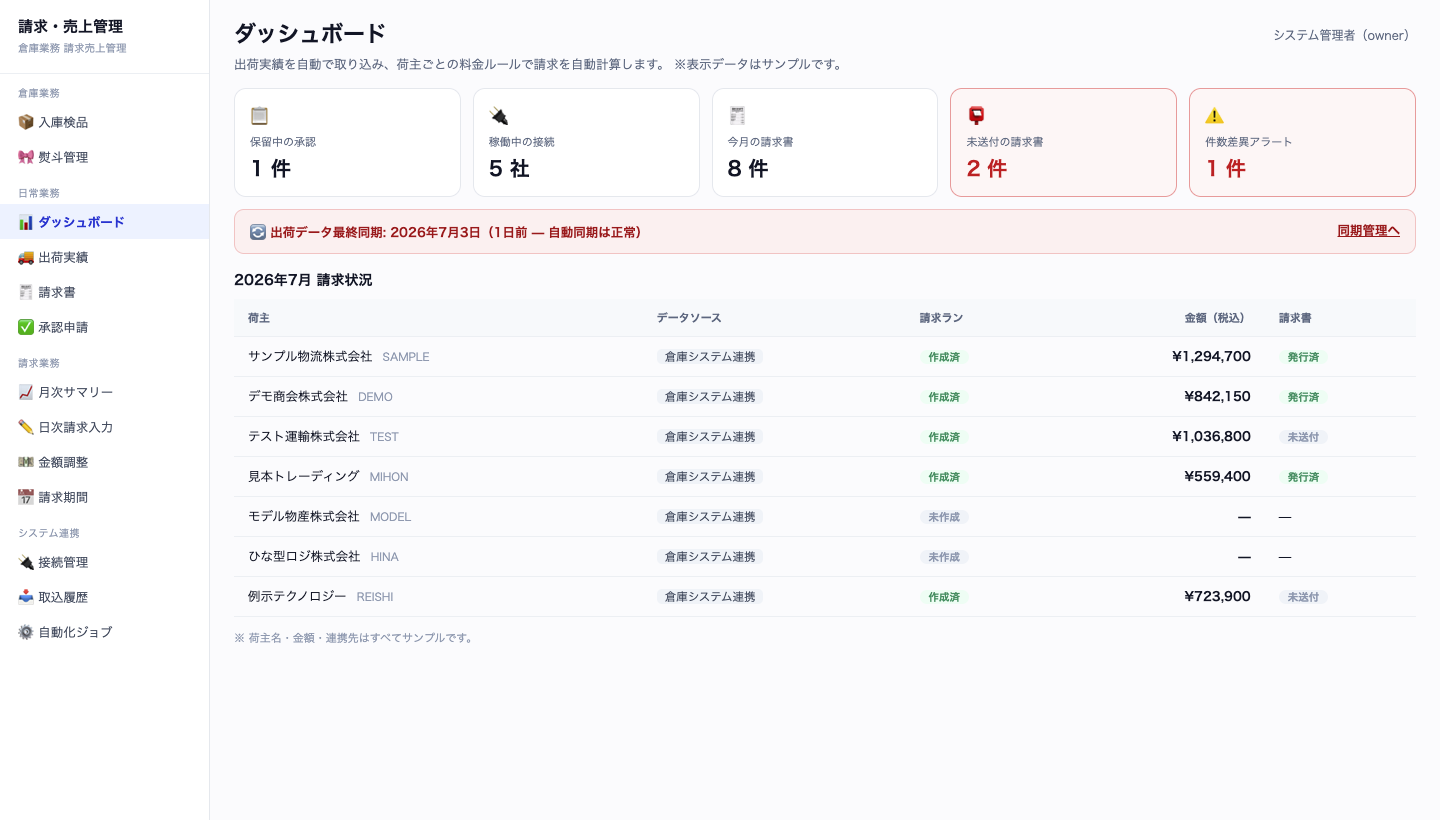1440x820 pixels.
Task: Click the pencil icon beside 日次請求入力
Action: pyautogui.click(x=26, y=427)
